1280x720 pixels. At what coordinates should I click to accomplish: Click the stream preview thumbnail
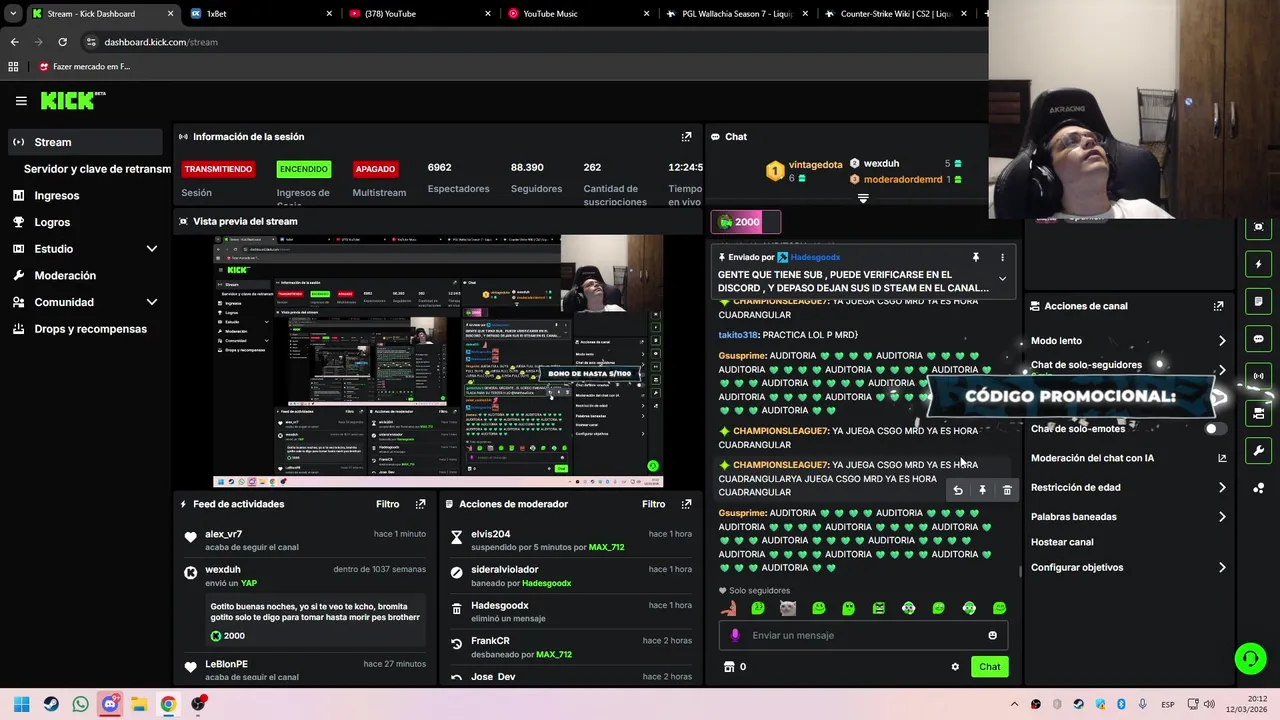[438, 361]
